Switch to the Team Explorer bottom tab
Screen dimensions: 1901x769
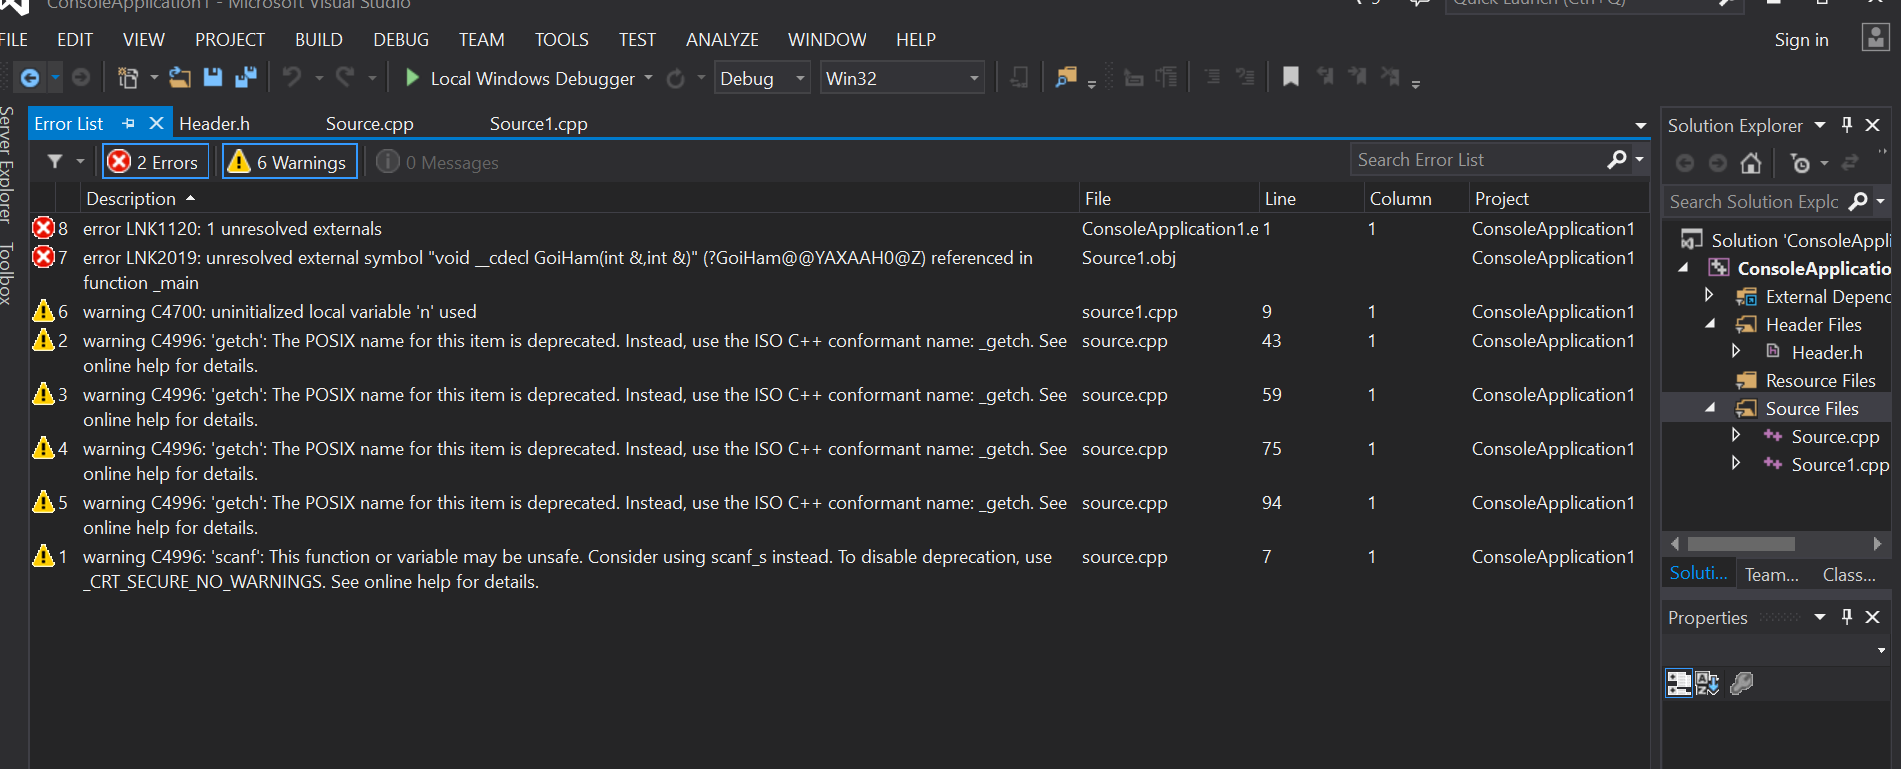point(1771,574)
